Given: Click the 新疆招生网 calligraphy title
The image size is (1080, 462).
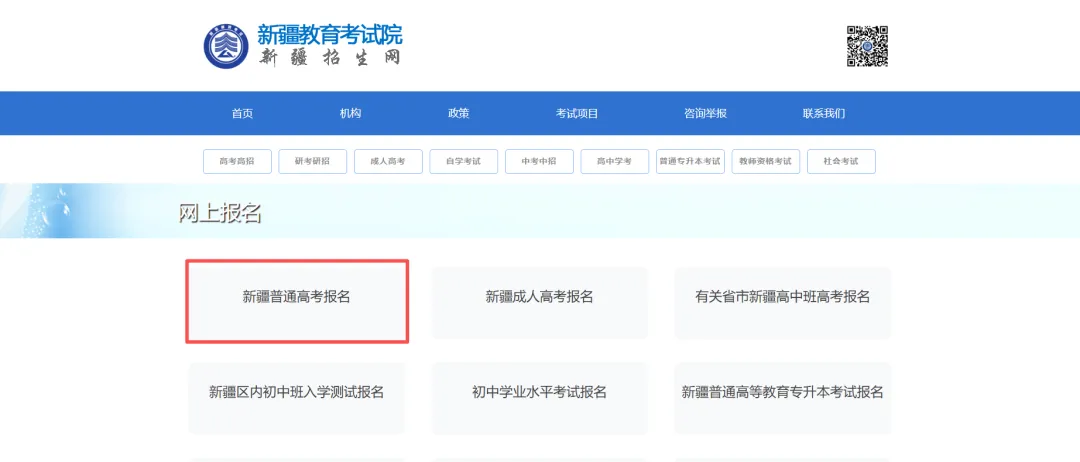Looking at the screenshot, I should 329,57.
